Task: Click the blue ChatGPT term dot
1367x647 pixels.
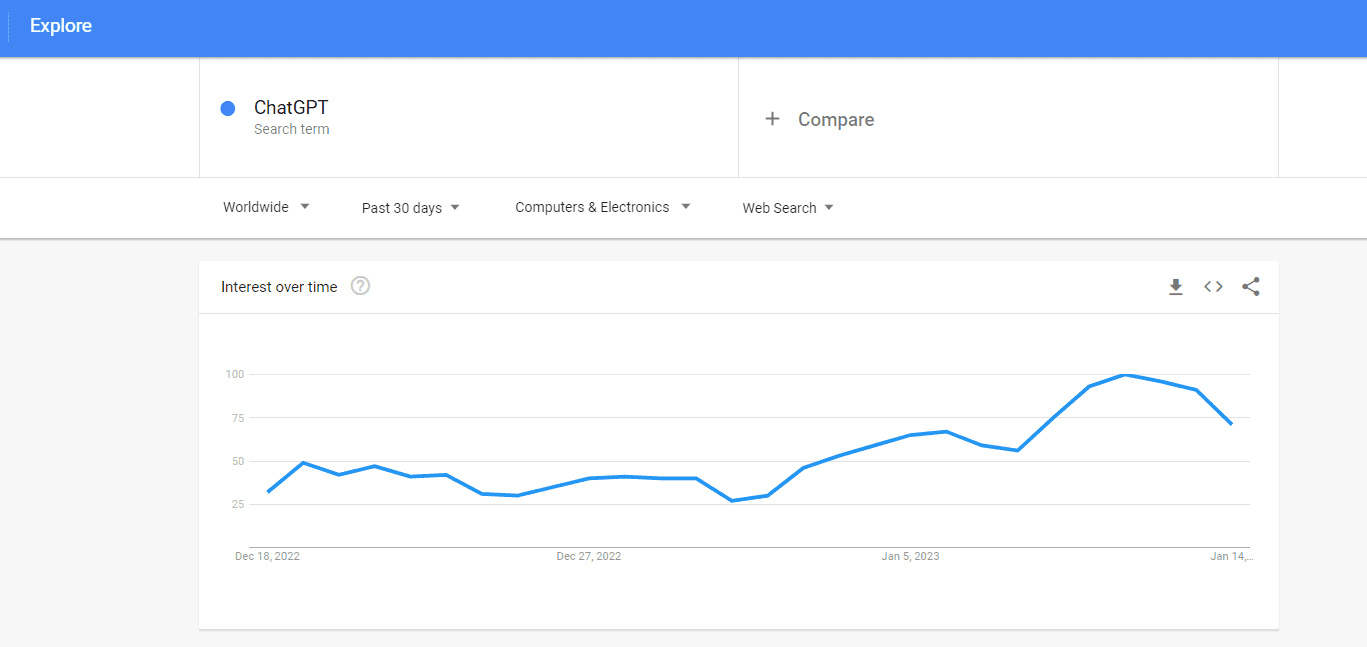Action: pyautogui.click(x=227, y=108)
